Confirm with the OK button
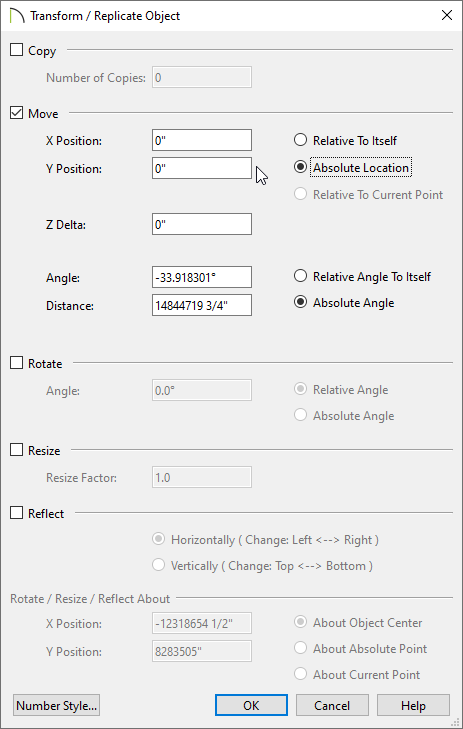The width and height of the screenshot is (463, 729). tap(251, 705)
